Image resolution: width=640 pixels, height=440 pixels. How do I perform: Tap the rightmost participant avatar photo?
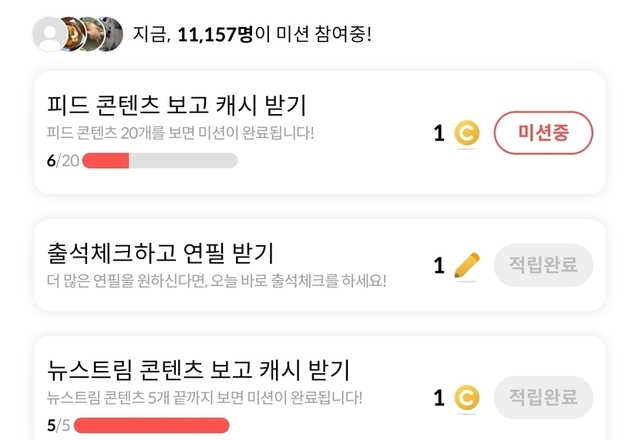pyautogui.click(x=110, y=34)
